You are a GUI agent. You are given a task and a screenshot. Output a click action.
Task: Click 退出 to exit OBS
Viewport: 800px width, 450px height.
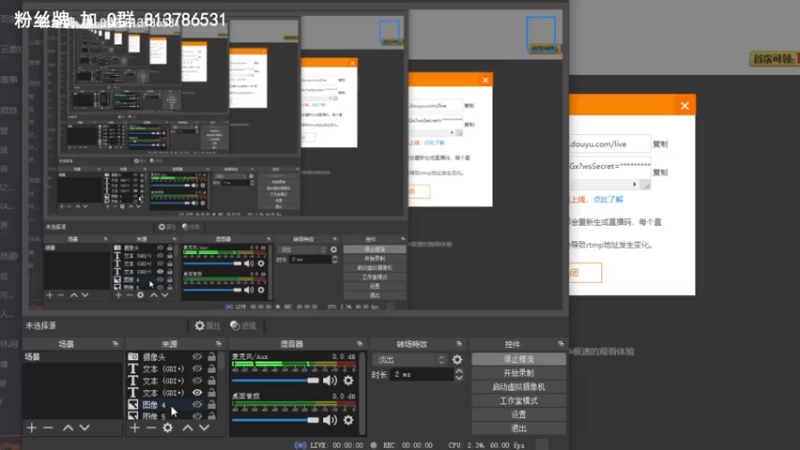[518, 428]
